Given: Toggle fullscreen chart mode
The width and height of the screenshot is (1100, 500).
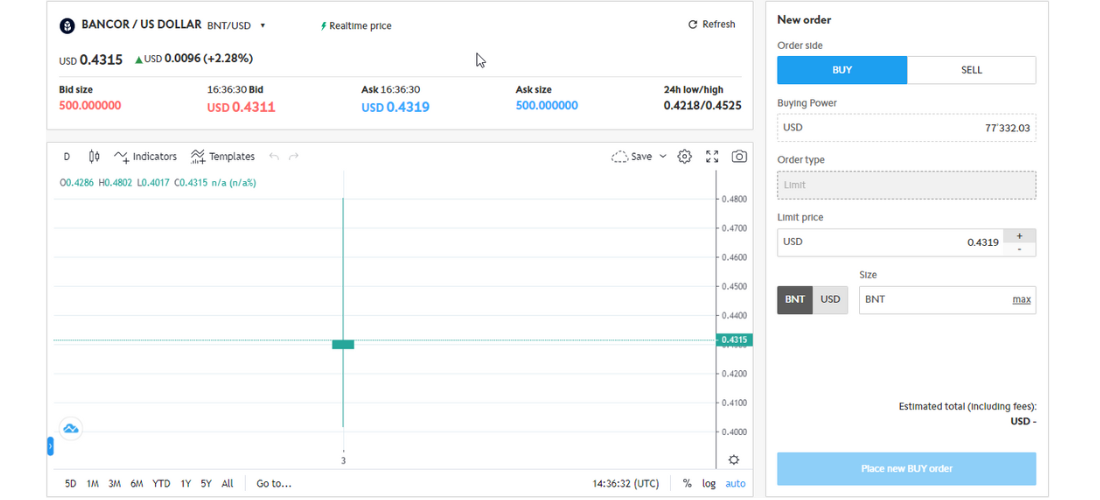Looking at the screenshot, I should coord(712,156).
